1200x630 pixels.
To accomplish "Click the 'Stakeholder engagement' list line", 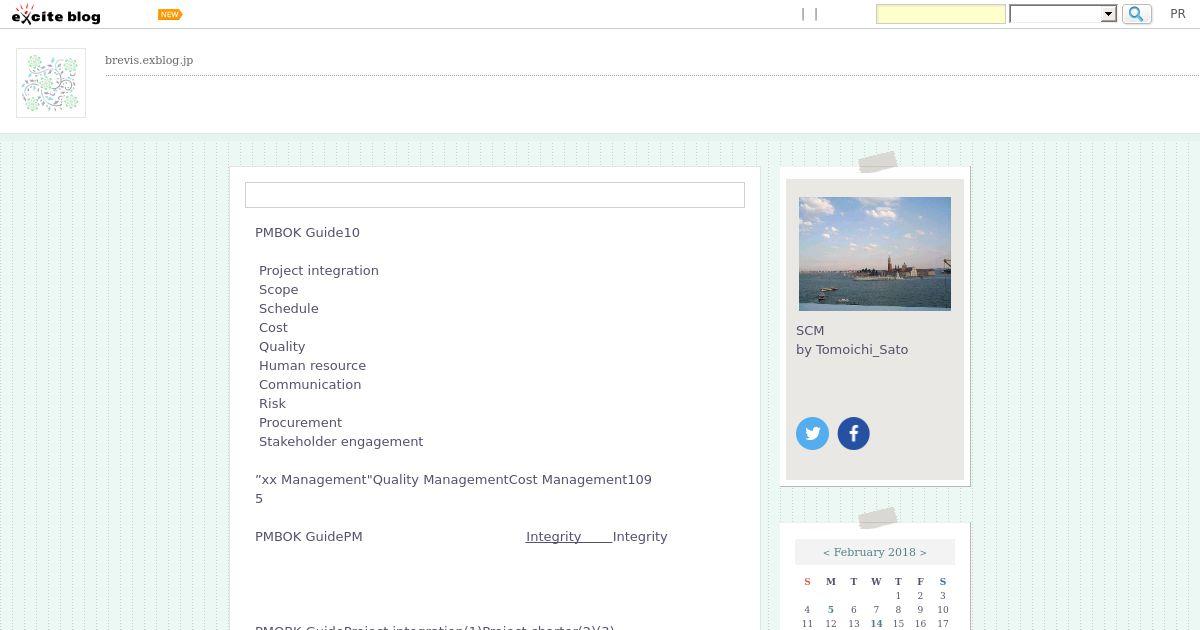I will click(x=341, y=441).
